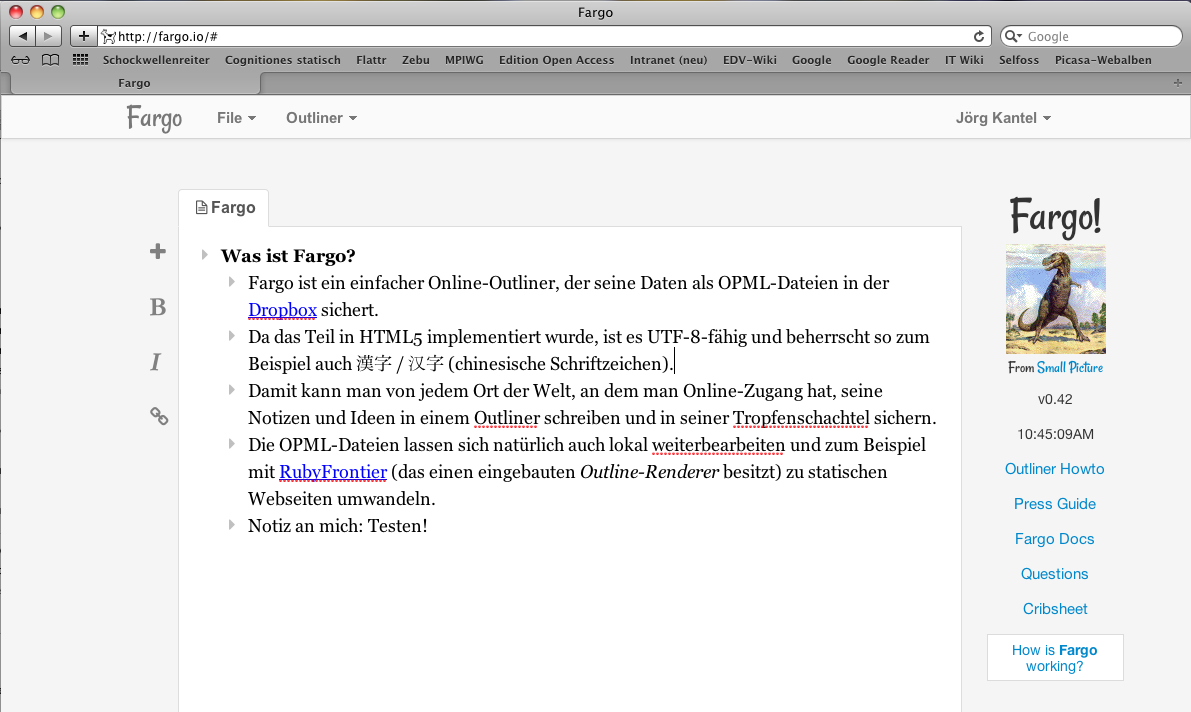Click the dinosaur picture in sidebar
Image resolution: width=1191 pixels, height=712 pixels.
(x=1055, y=299)
